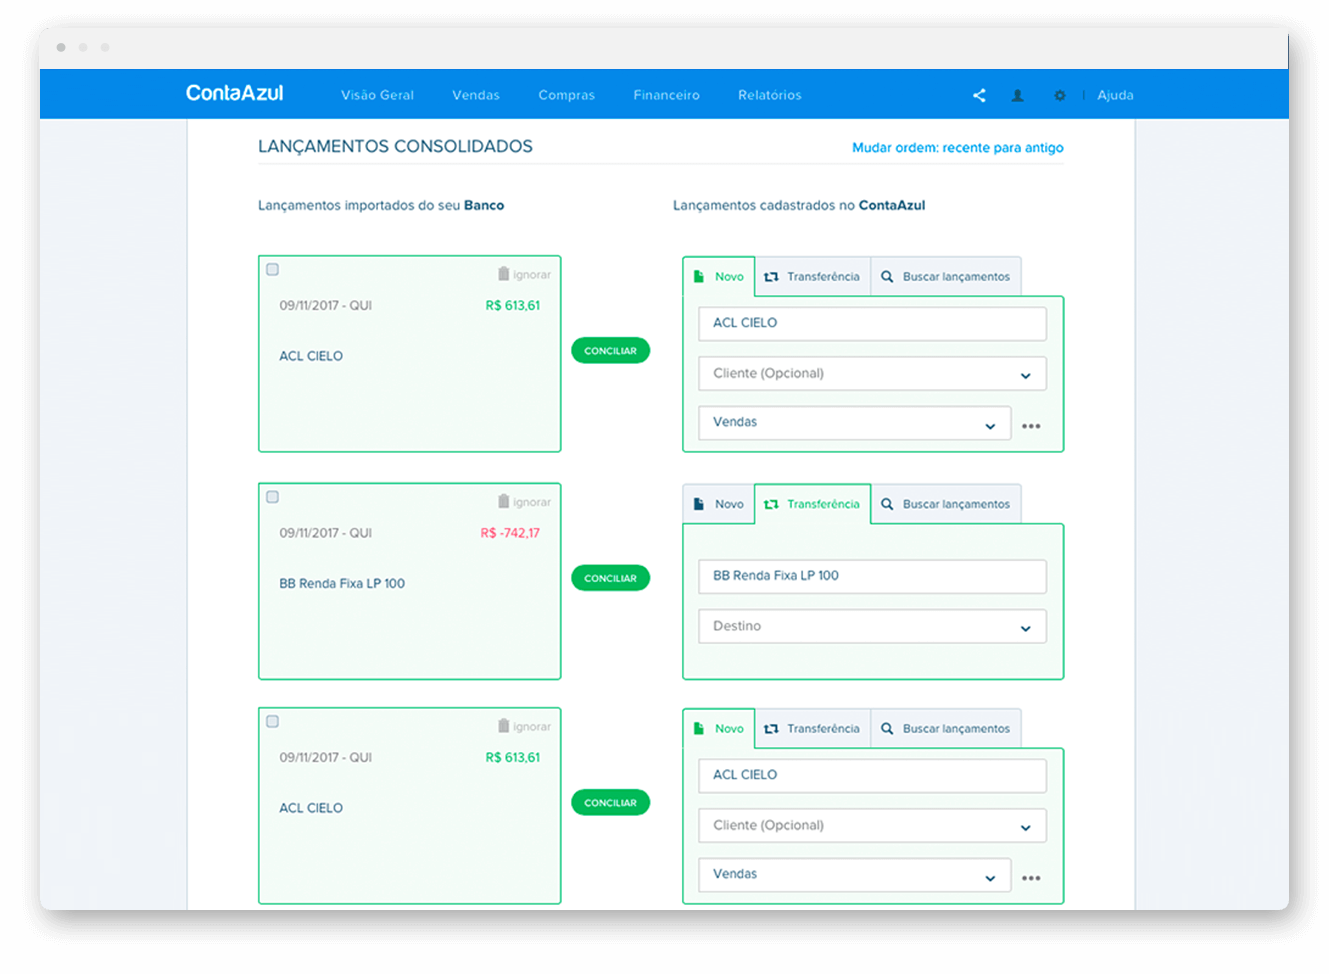
Task: Open the share icon in the blue top bar
Action: tap(978, 95)
